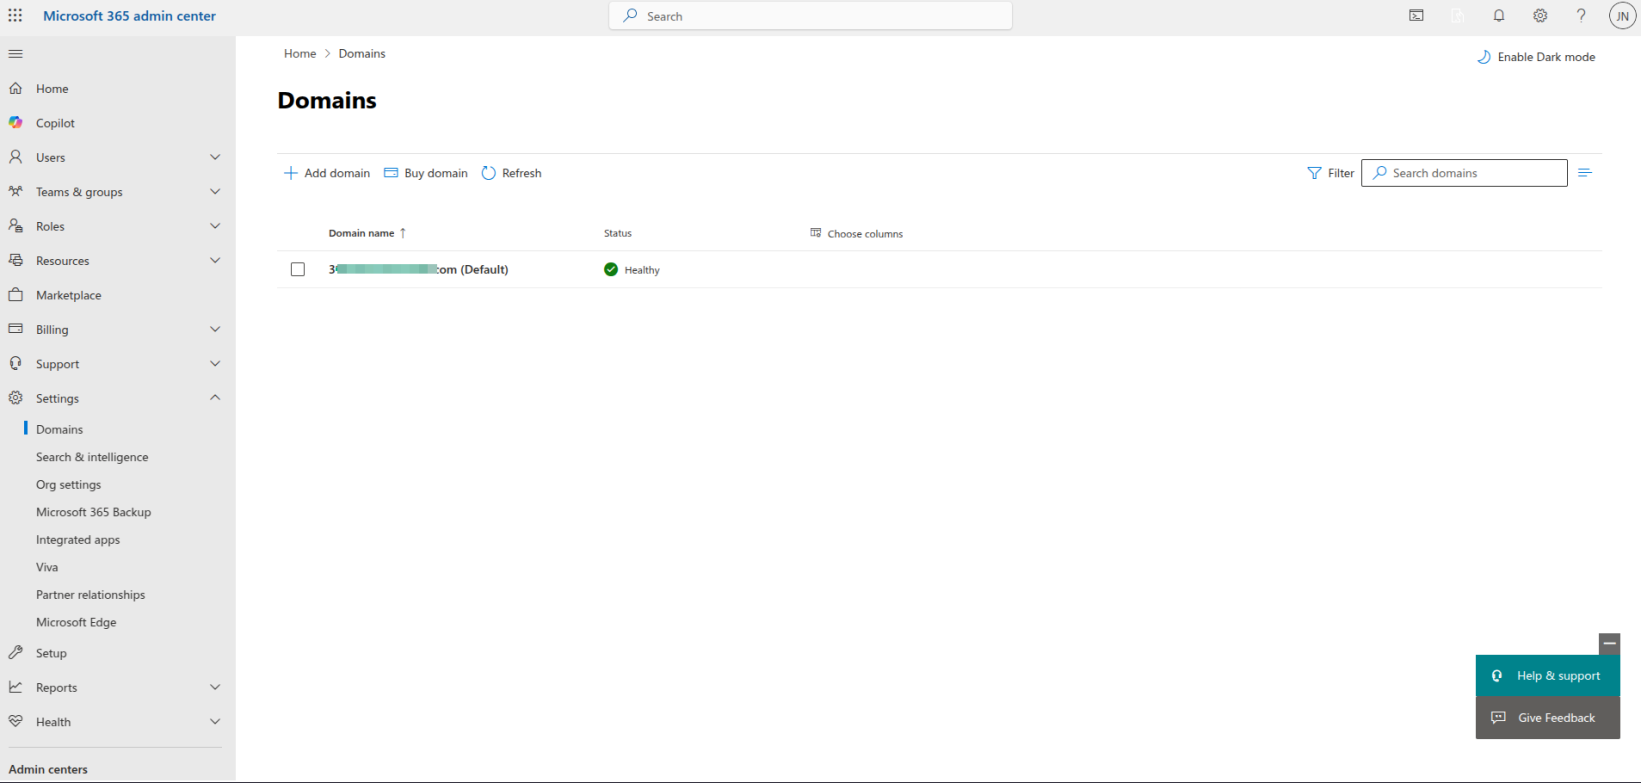
Task: Click Add domain button
Action: click(327, 173)
